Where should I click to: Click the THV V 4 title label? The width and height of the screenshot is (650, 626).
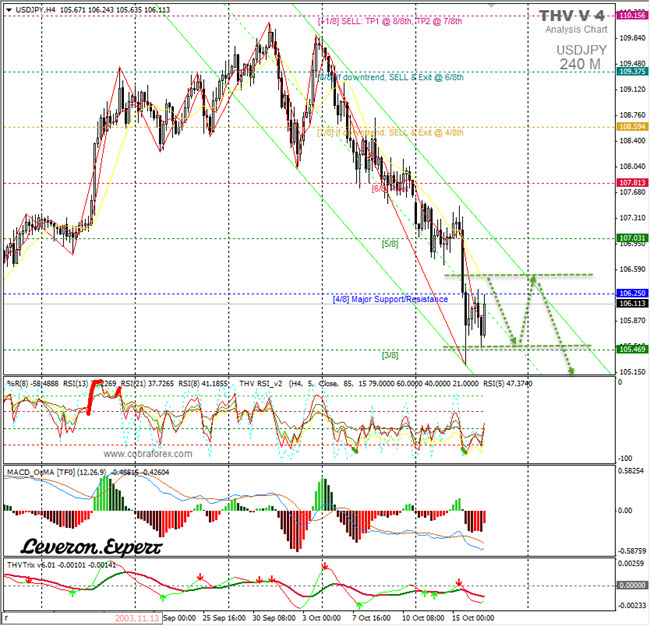click(573, 16)
